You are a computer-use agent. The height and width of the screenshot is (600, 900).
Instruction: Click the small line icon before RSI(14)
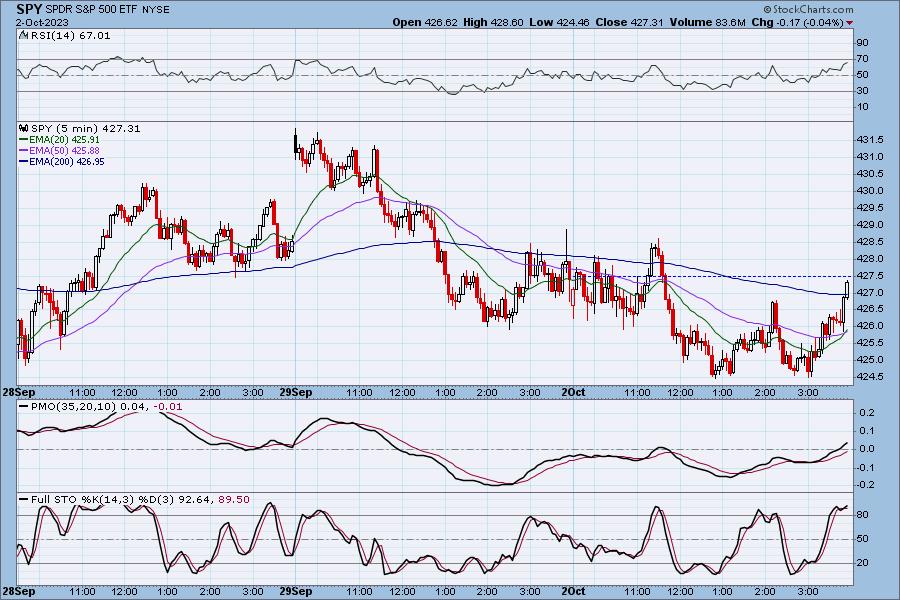24,35
